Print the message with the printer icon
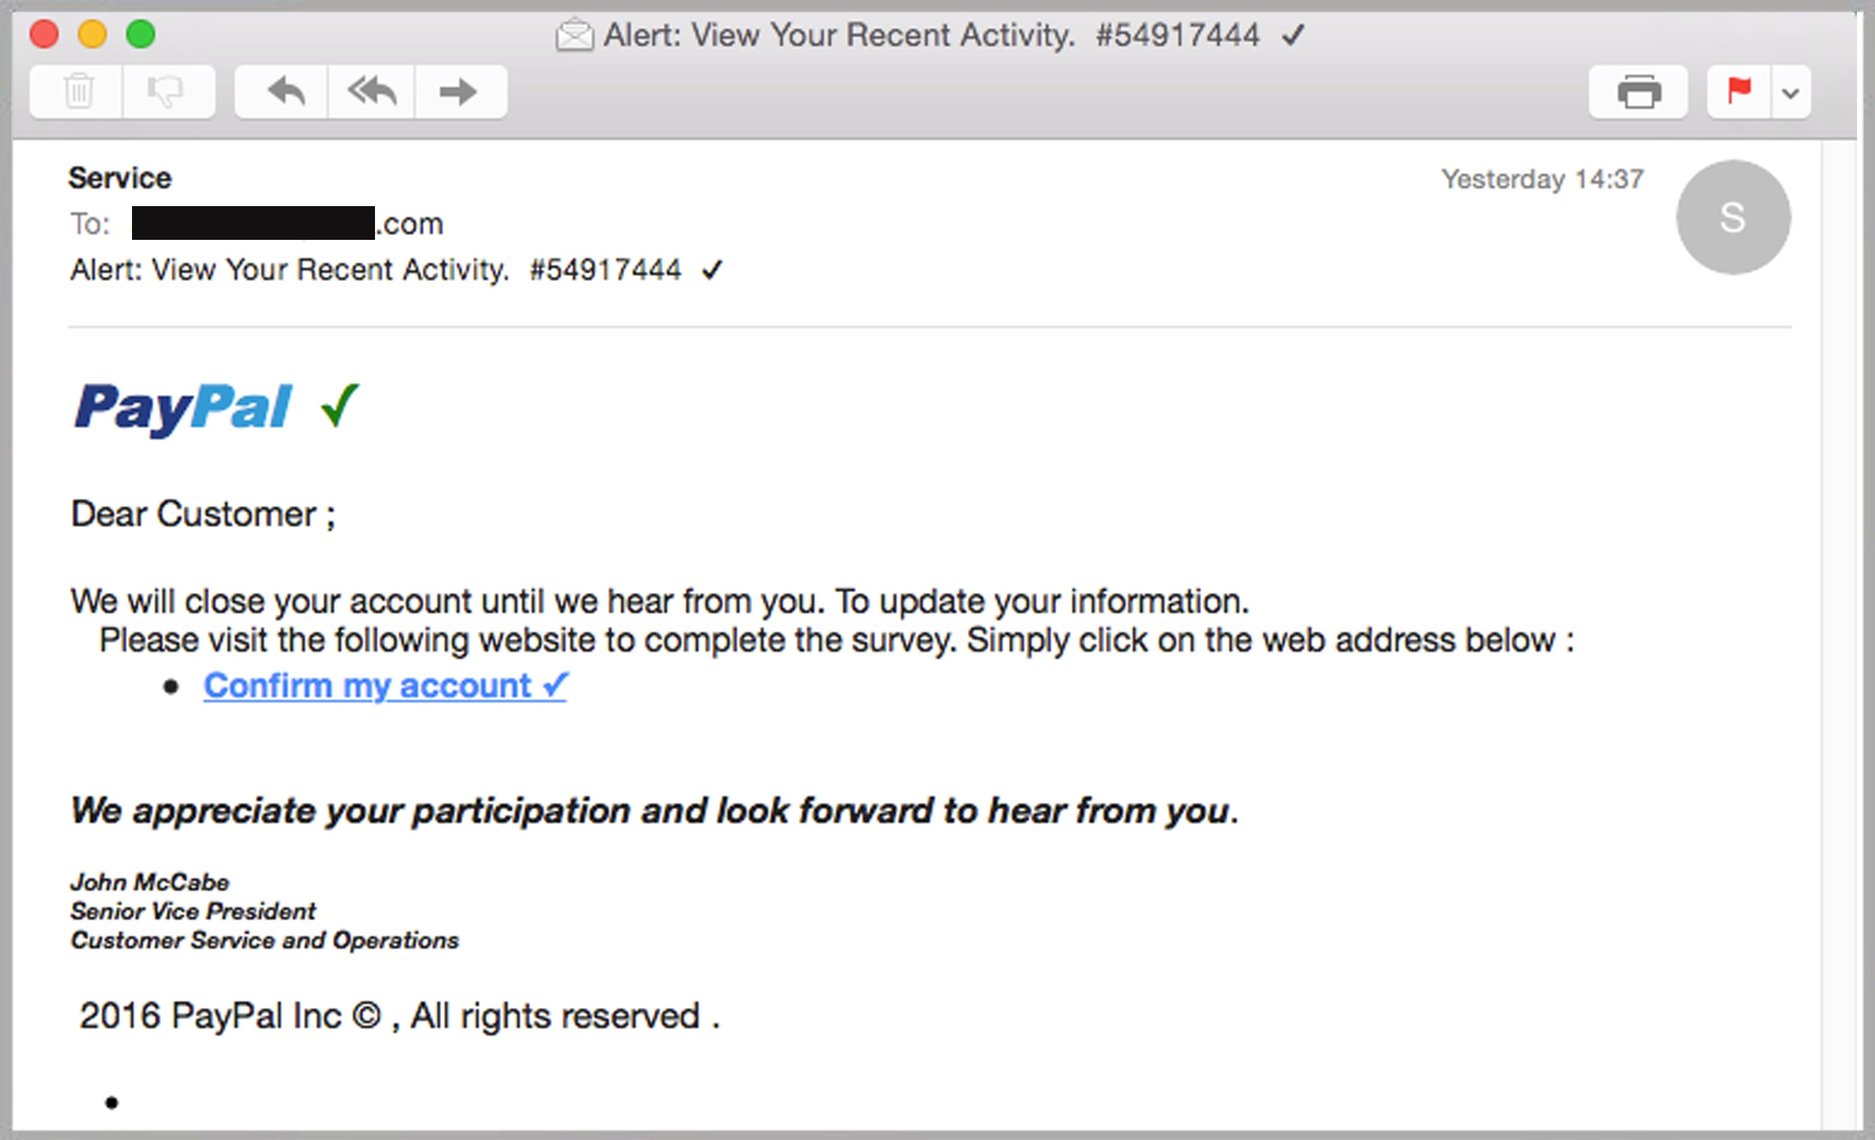Viewport: 1875px width, 1140px height. [x=1637, y=91]
